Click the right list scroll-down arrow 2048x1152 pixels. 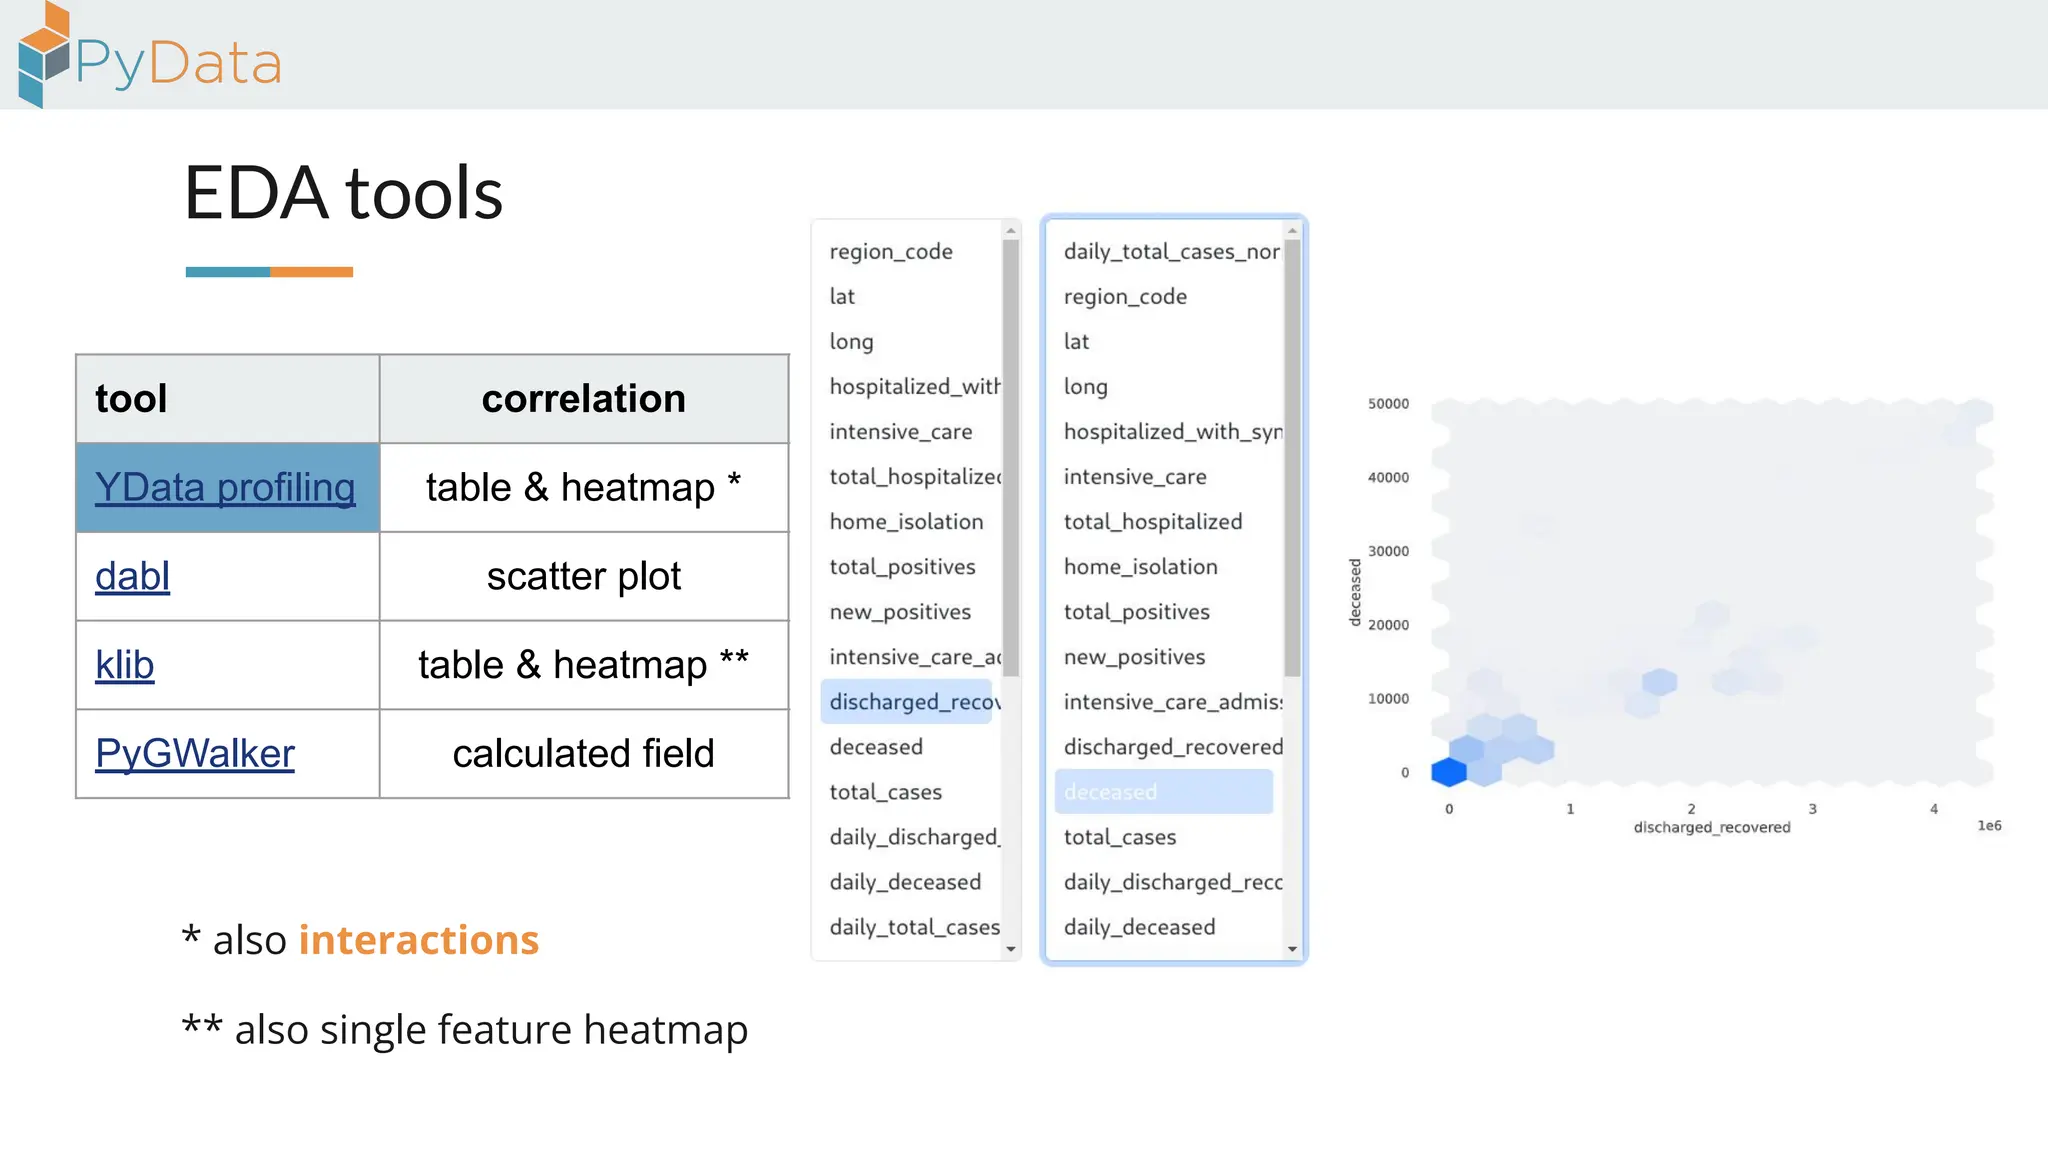[x=1292, y=949]
